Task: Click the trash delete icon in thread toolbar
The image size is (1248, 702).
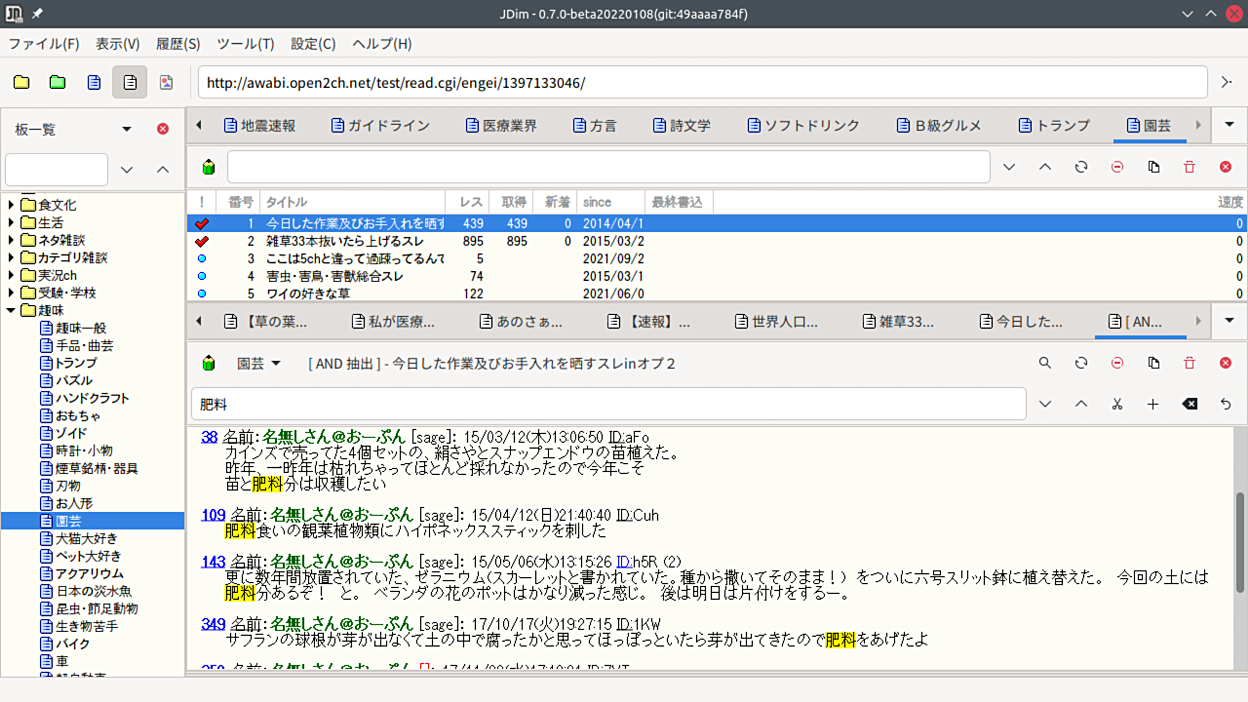Action: click(x=1189, y=363)
